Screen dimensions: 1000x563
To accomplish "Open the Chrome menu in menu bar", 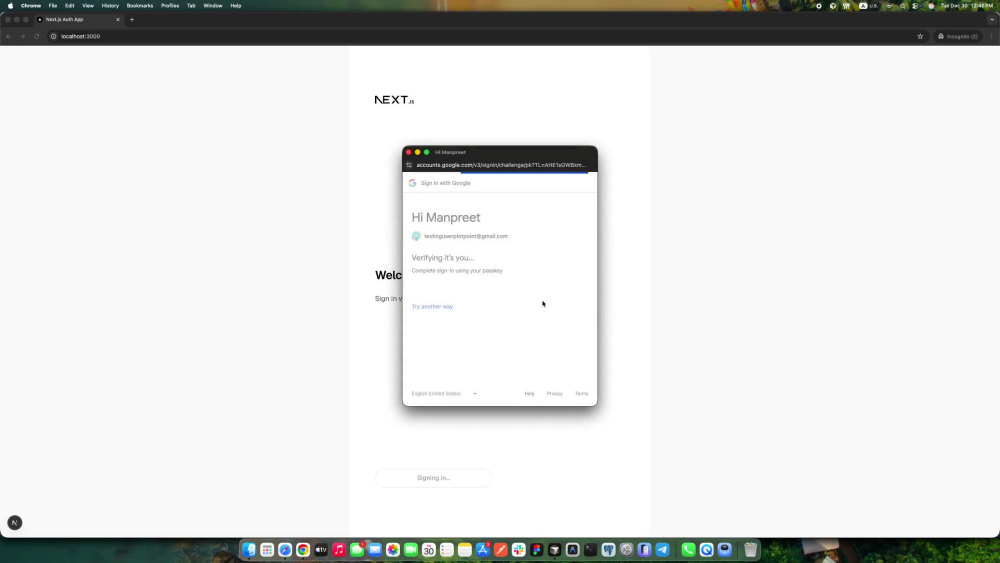I will (31, 6).
